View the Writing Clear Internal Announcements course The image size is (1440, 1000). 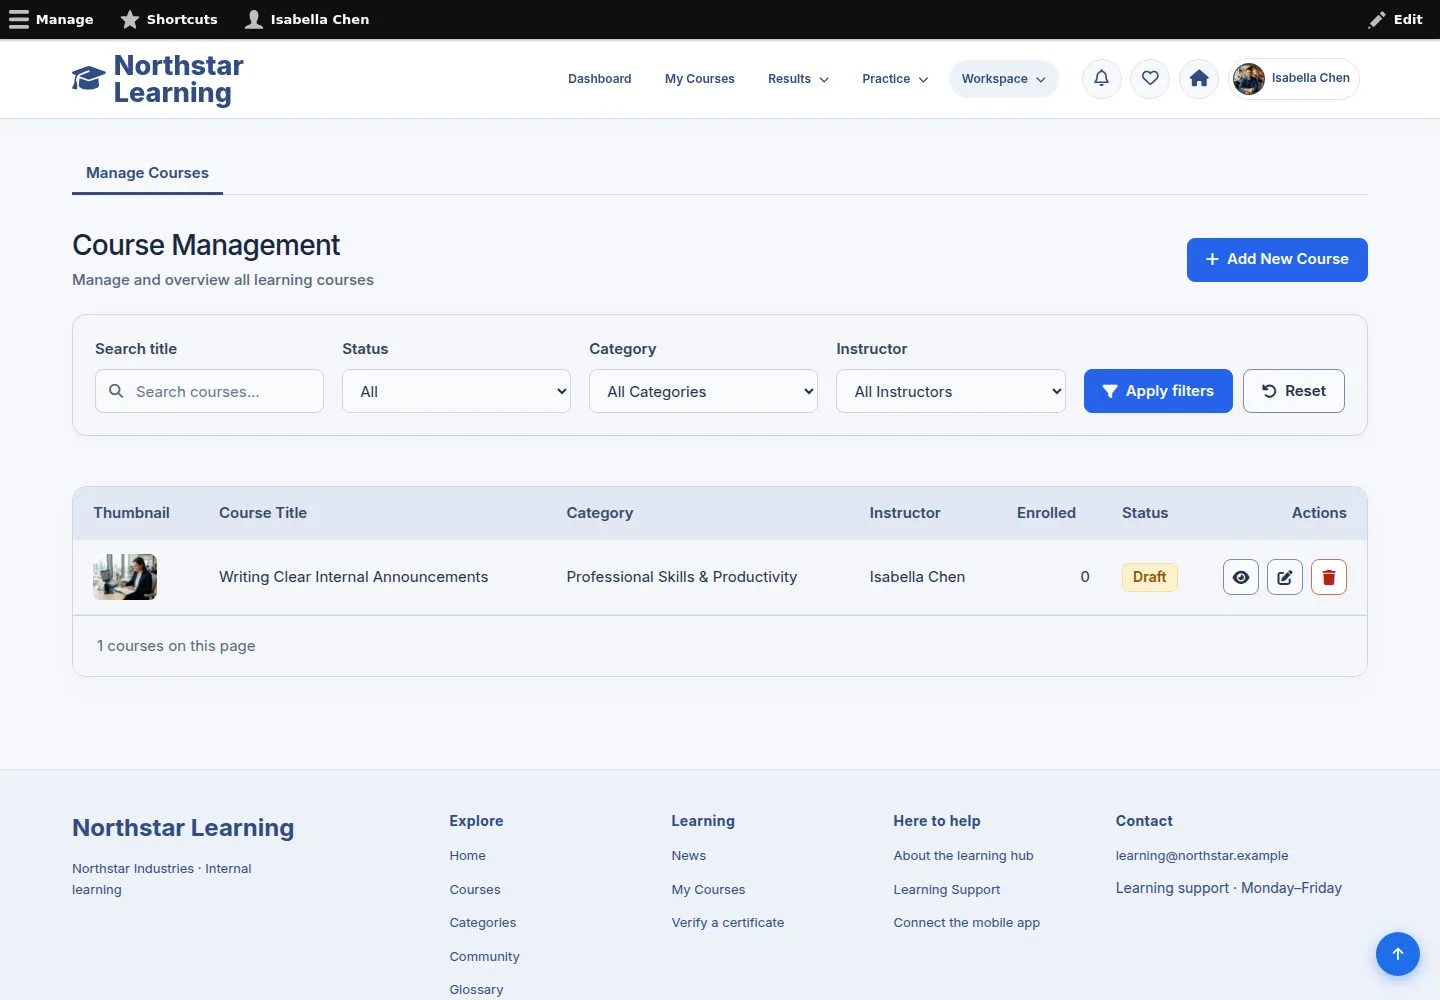(x=1241, y=577)
